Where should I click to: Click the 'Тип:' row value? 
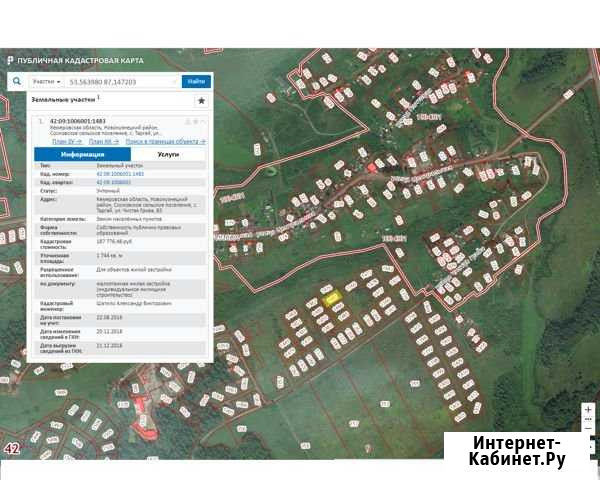pos(119,165)
